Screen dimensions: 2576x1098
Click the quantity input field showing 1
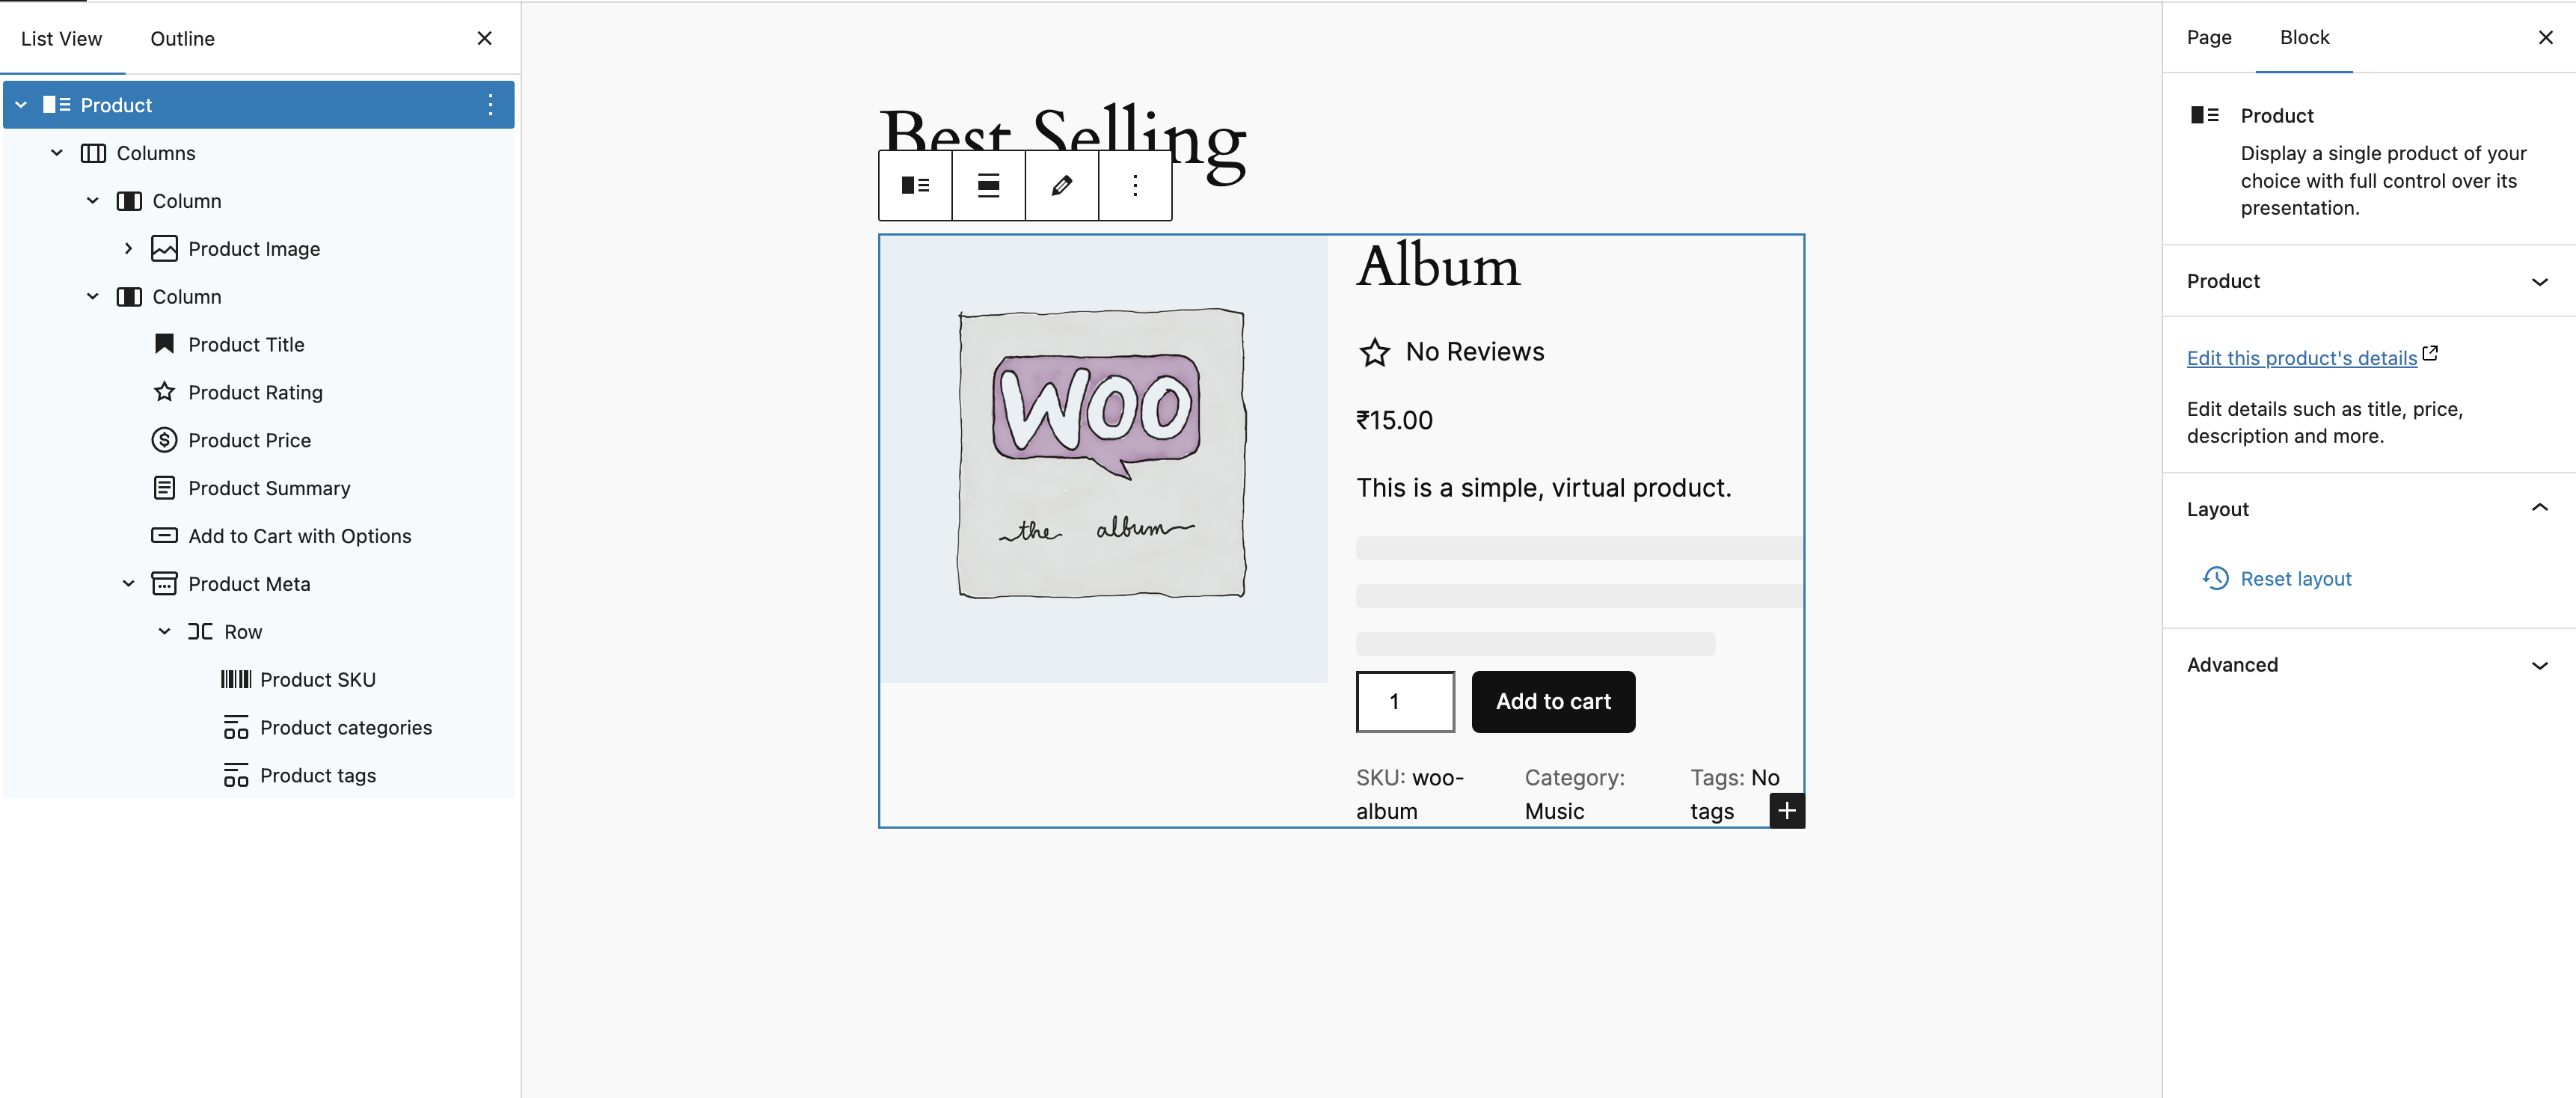click(1405, 701)
